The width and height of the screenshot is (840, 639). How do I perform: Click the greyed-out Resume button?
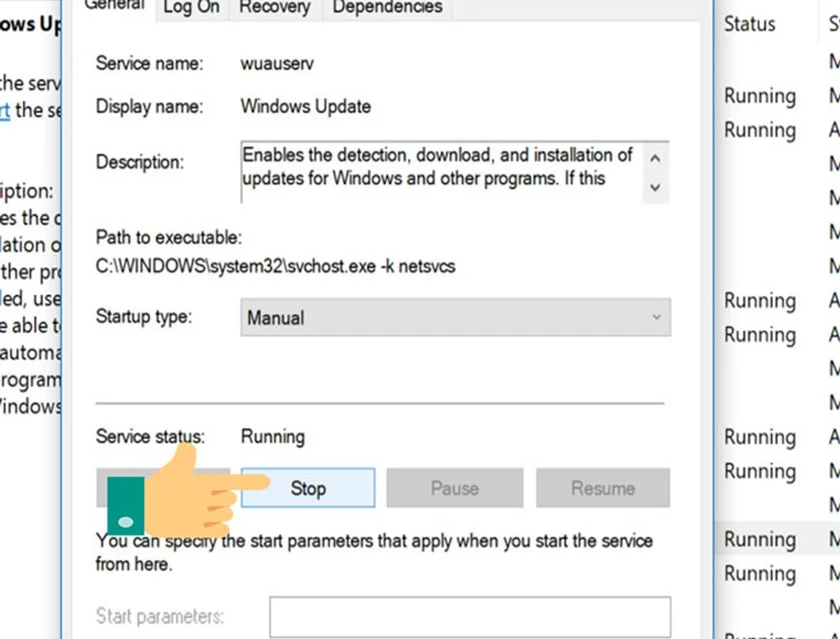click(x=603, y=488)
